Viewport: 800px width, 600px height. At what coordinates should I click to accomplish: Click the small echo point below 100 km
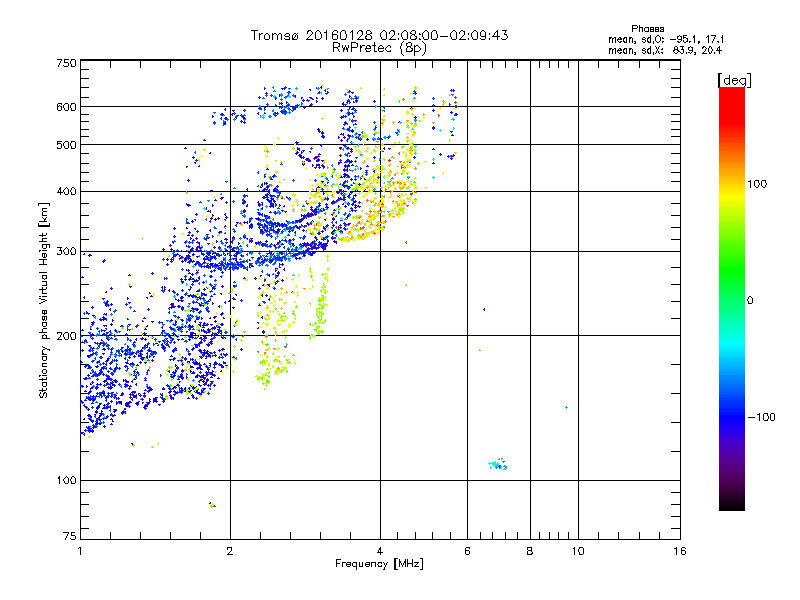(212, 505)
